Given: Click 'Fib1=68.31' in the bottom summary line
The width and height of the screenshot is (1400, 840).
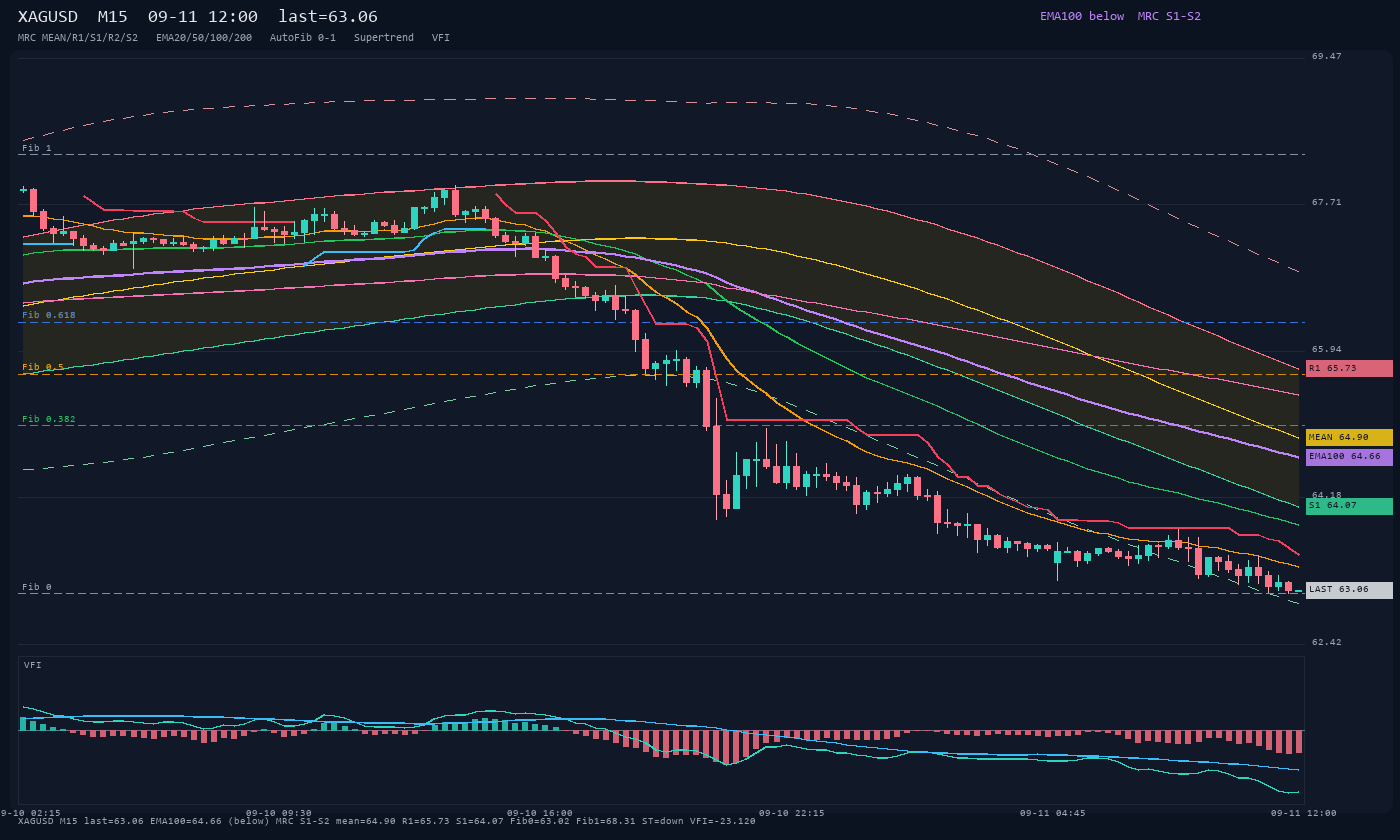Looking at the screenshot, I should pos(606,821).
